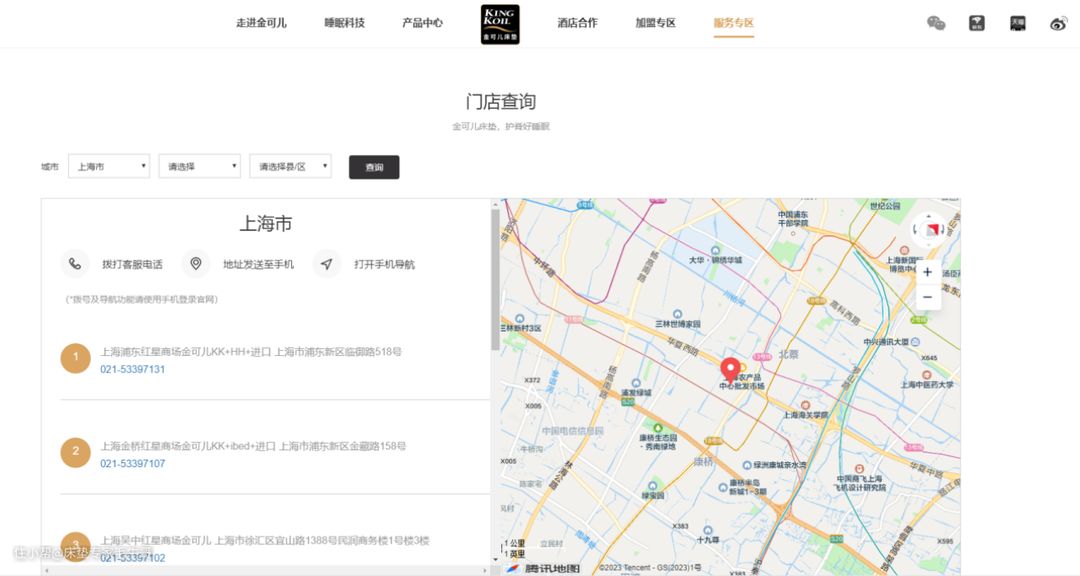Click the 查询 search button
The image size is (1080, 576).
point(374,167)
